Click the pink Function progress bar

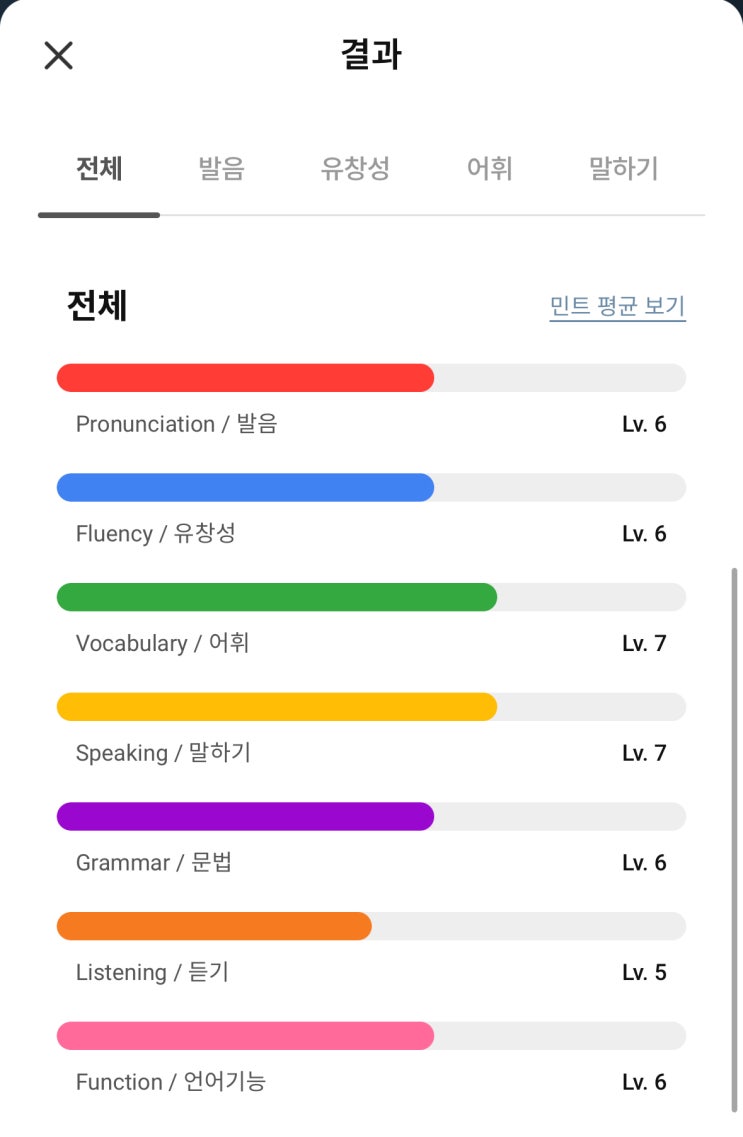(x=245, y=1036)
